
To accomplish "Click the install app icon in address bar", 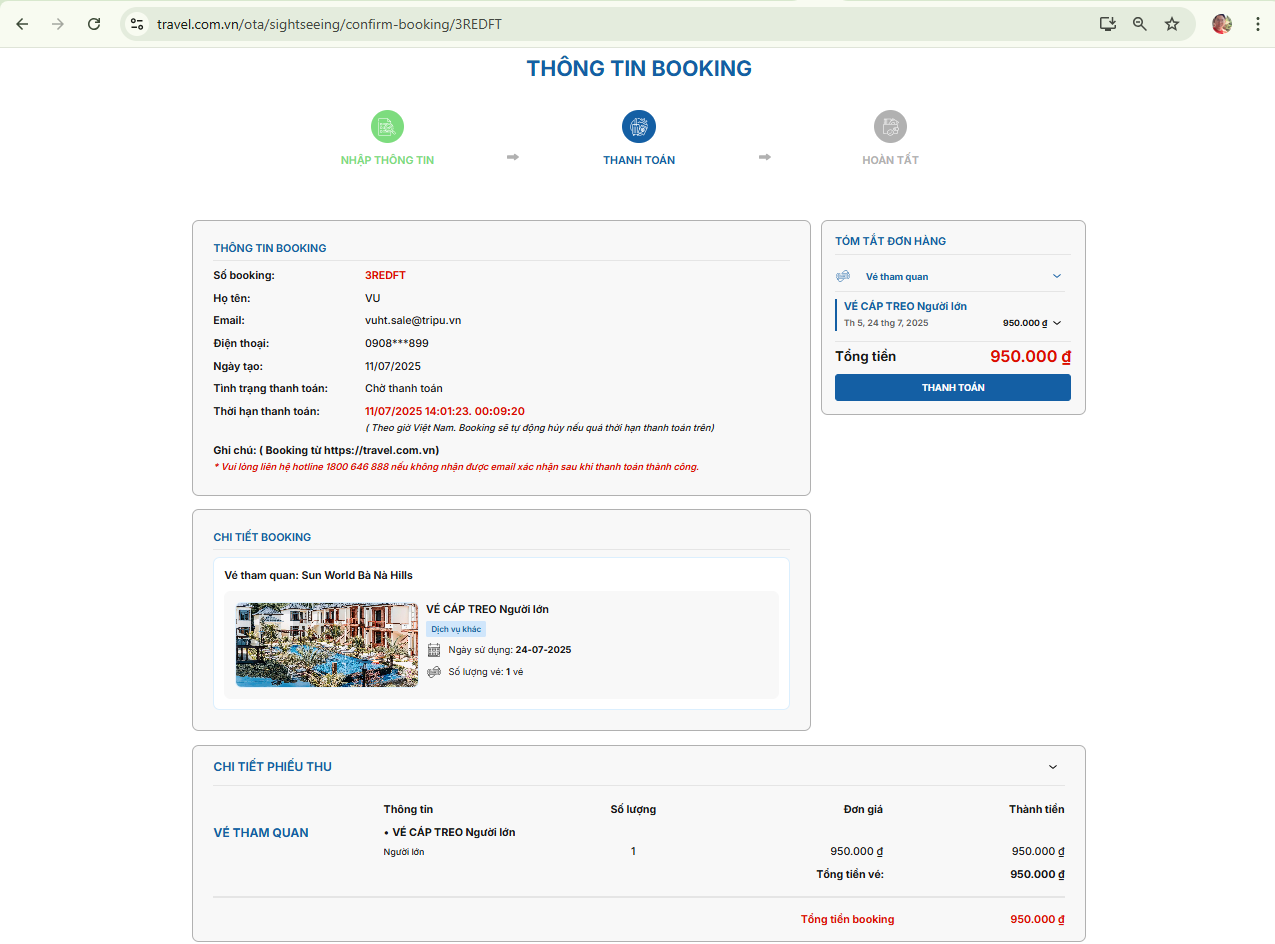I will point(1107,24).
